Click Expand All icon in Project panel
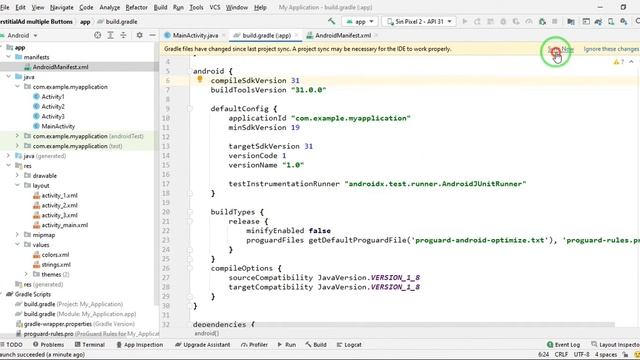640x360 pixels. 111,36
